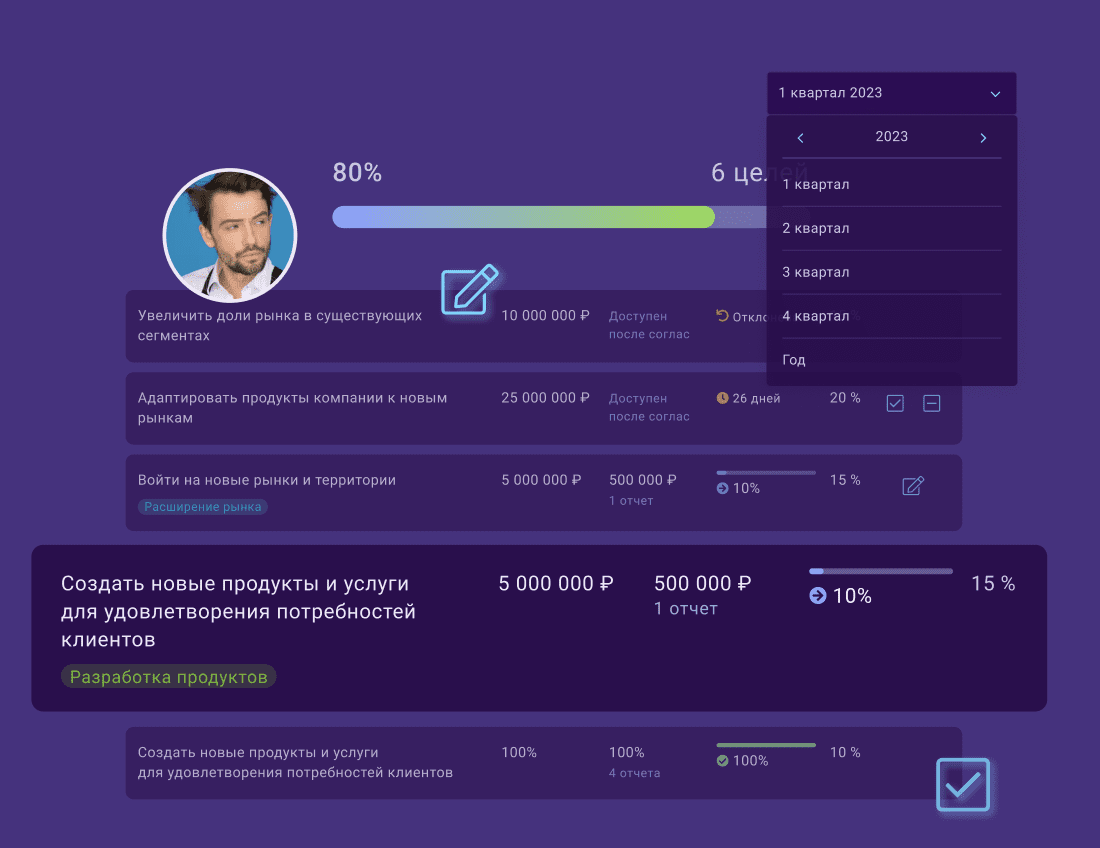Click the 10% arrow icon in highlighted card
This screenshot has height=848, width=1100.
point(818,595)
